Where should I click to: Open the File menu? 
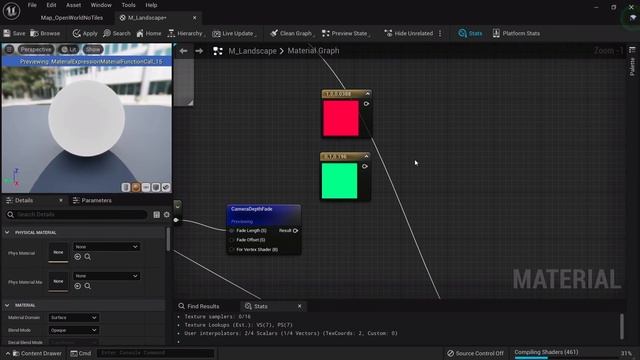(x=32, y=5)
